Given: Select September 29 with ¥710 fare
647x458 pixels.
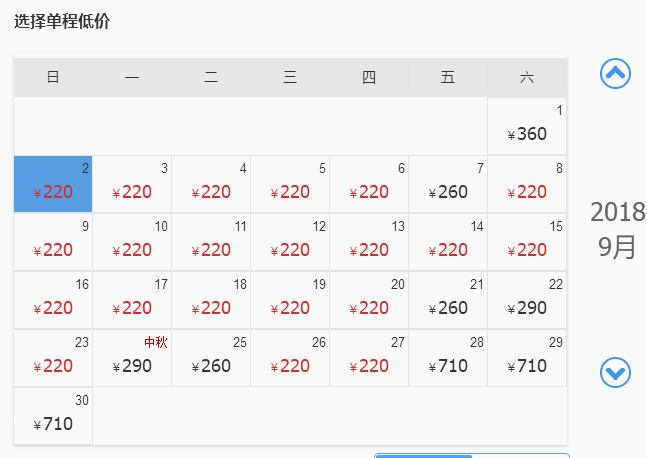Looking at the screenshot, I should (x=527, y=358).
